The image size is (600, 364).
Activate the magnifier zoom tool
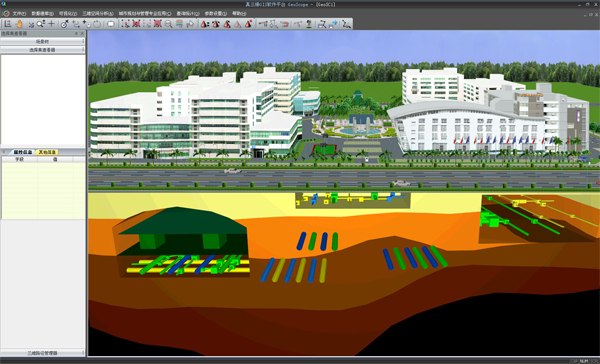pos(41,24)
